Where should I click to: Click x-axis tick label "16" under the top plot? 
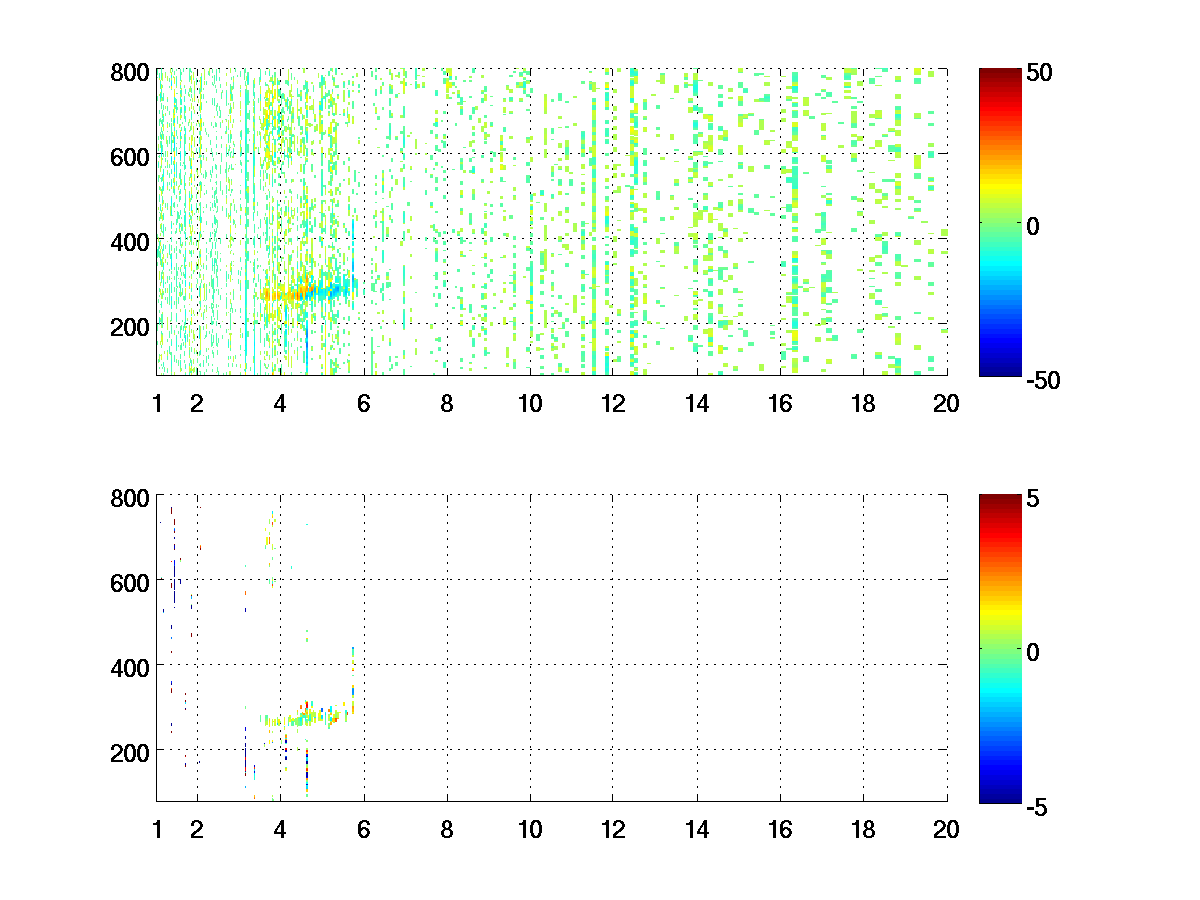[x=779, y=404]
